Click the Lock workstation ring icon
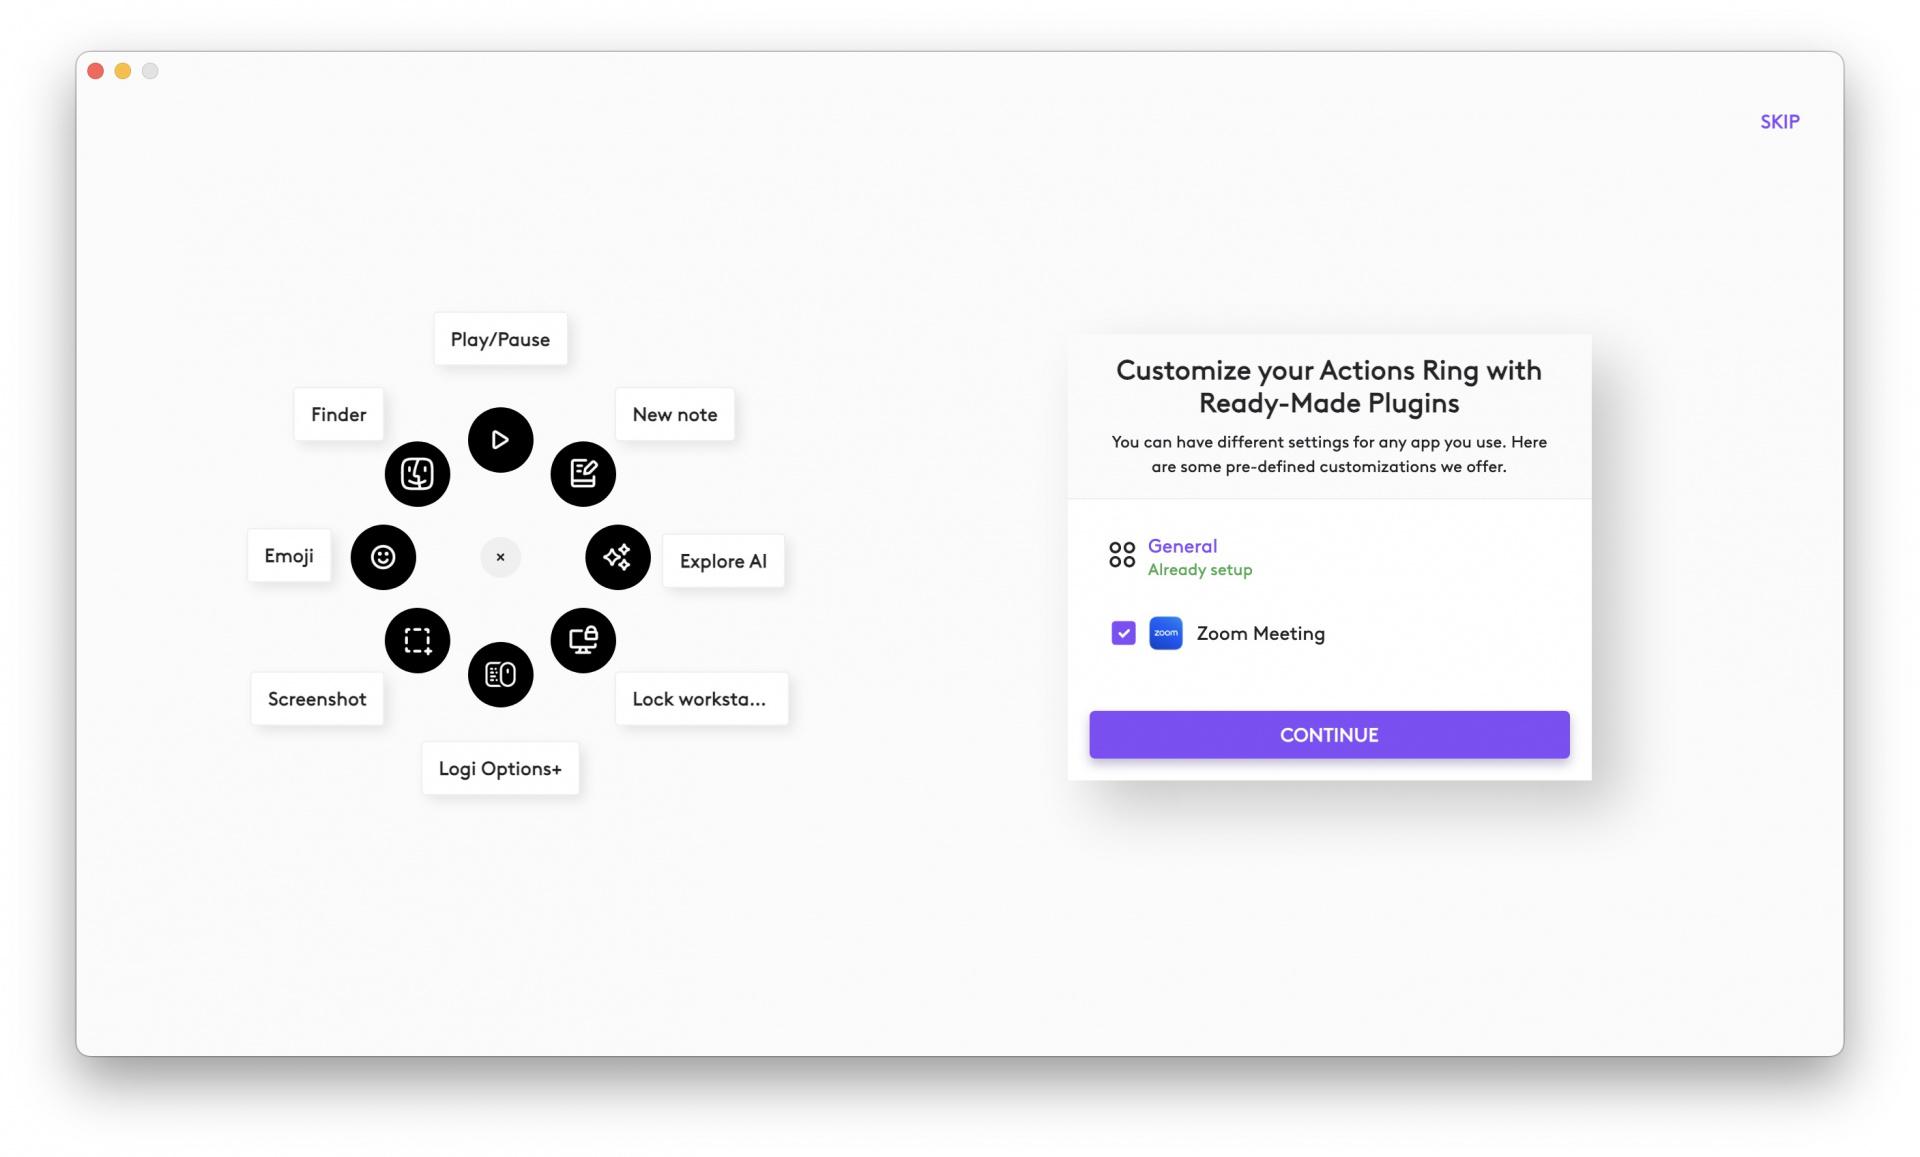The height and width of the screenshot is (1157, 1920). (x=583, y=640)
